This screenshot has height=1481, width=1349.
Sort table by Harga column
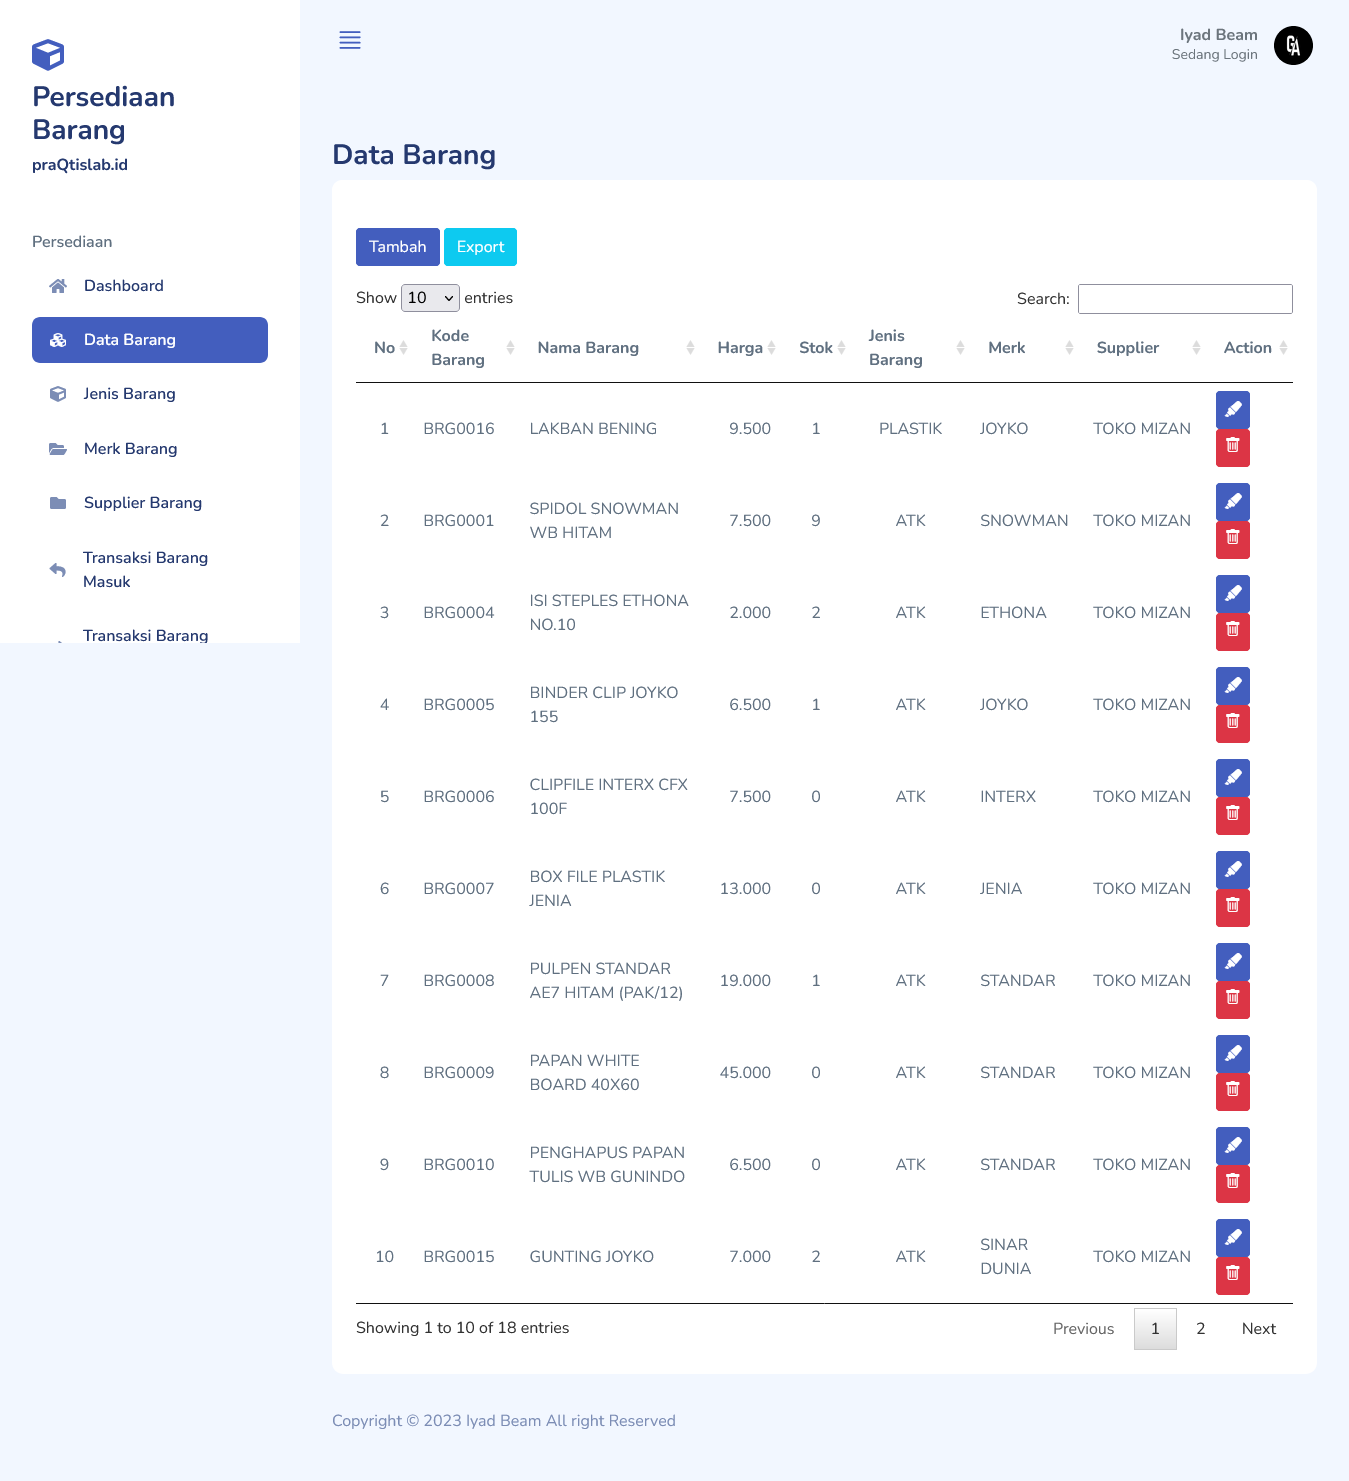tap(745, 348)
